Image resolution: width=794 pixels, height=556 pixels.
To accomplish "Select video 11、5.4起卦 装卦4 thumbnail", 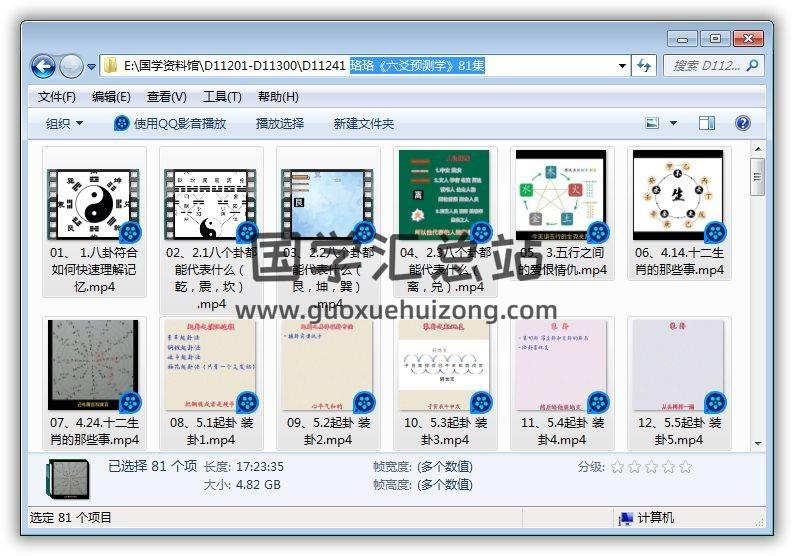I will point(561,365).
